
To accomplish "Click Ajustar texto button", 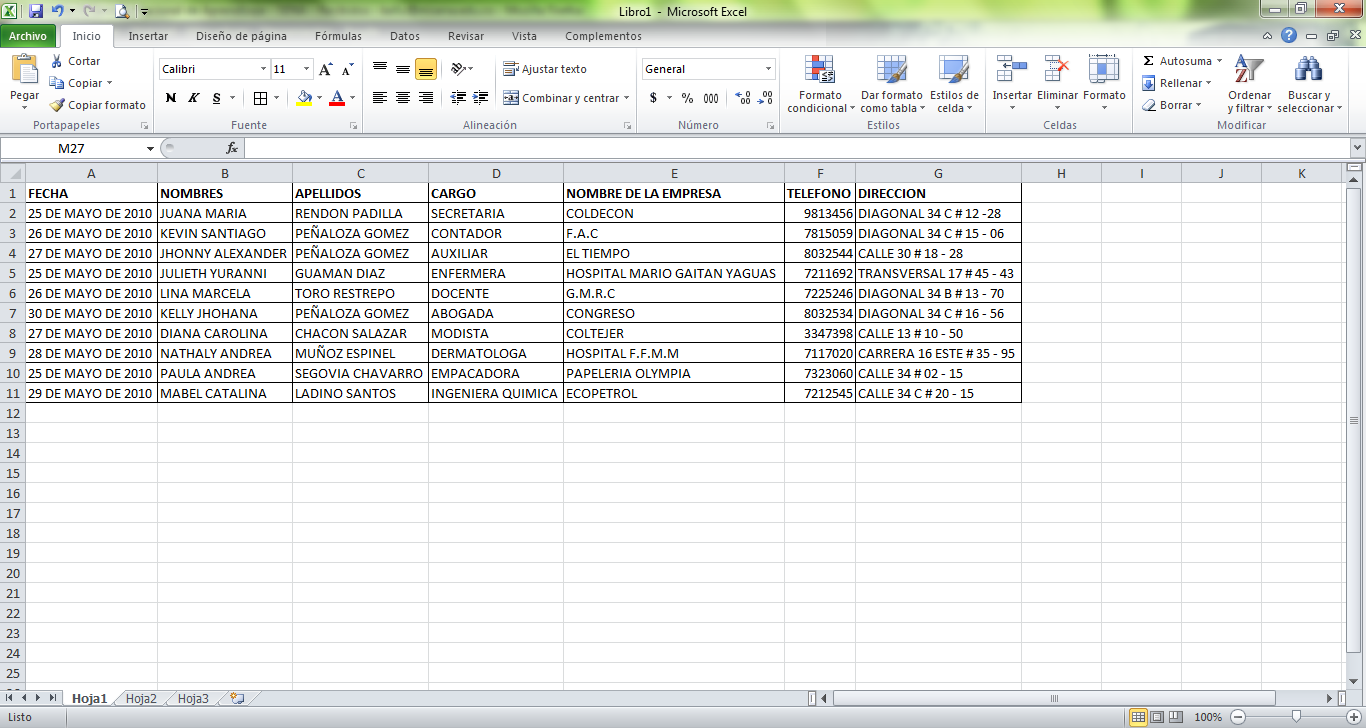I will (545, 69).
